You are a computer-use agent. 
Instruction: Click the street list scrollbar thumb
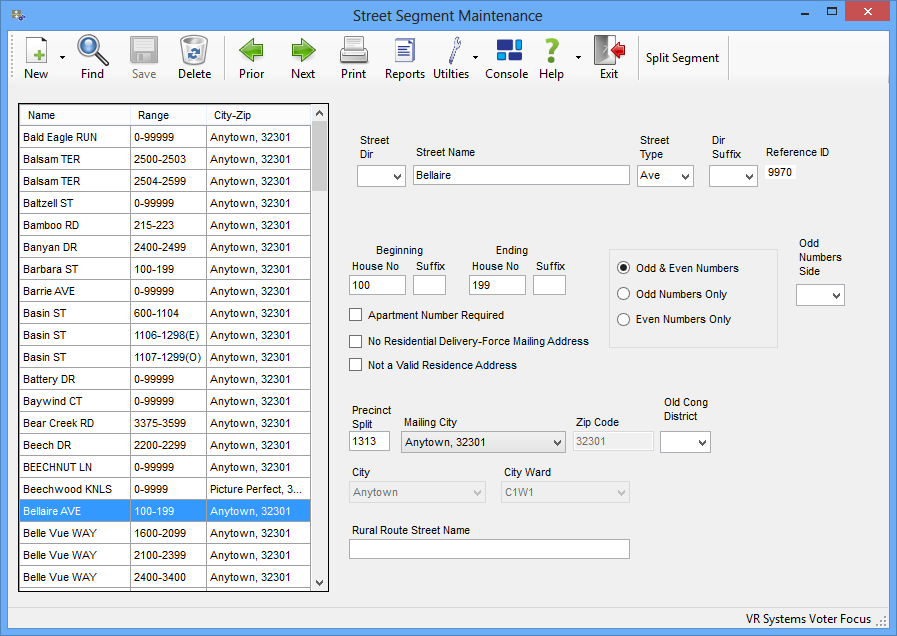[320, 156]
